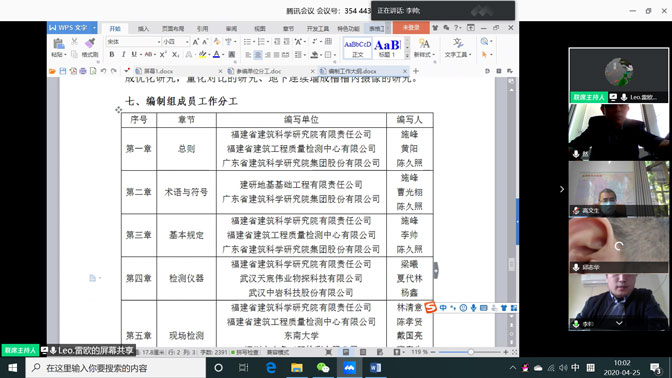Screen dimensions: 672x378
Task: Open the Text Tools dropdown
Action: pos(457,54)
